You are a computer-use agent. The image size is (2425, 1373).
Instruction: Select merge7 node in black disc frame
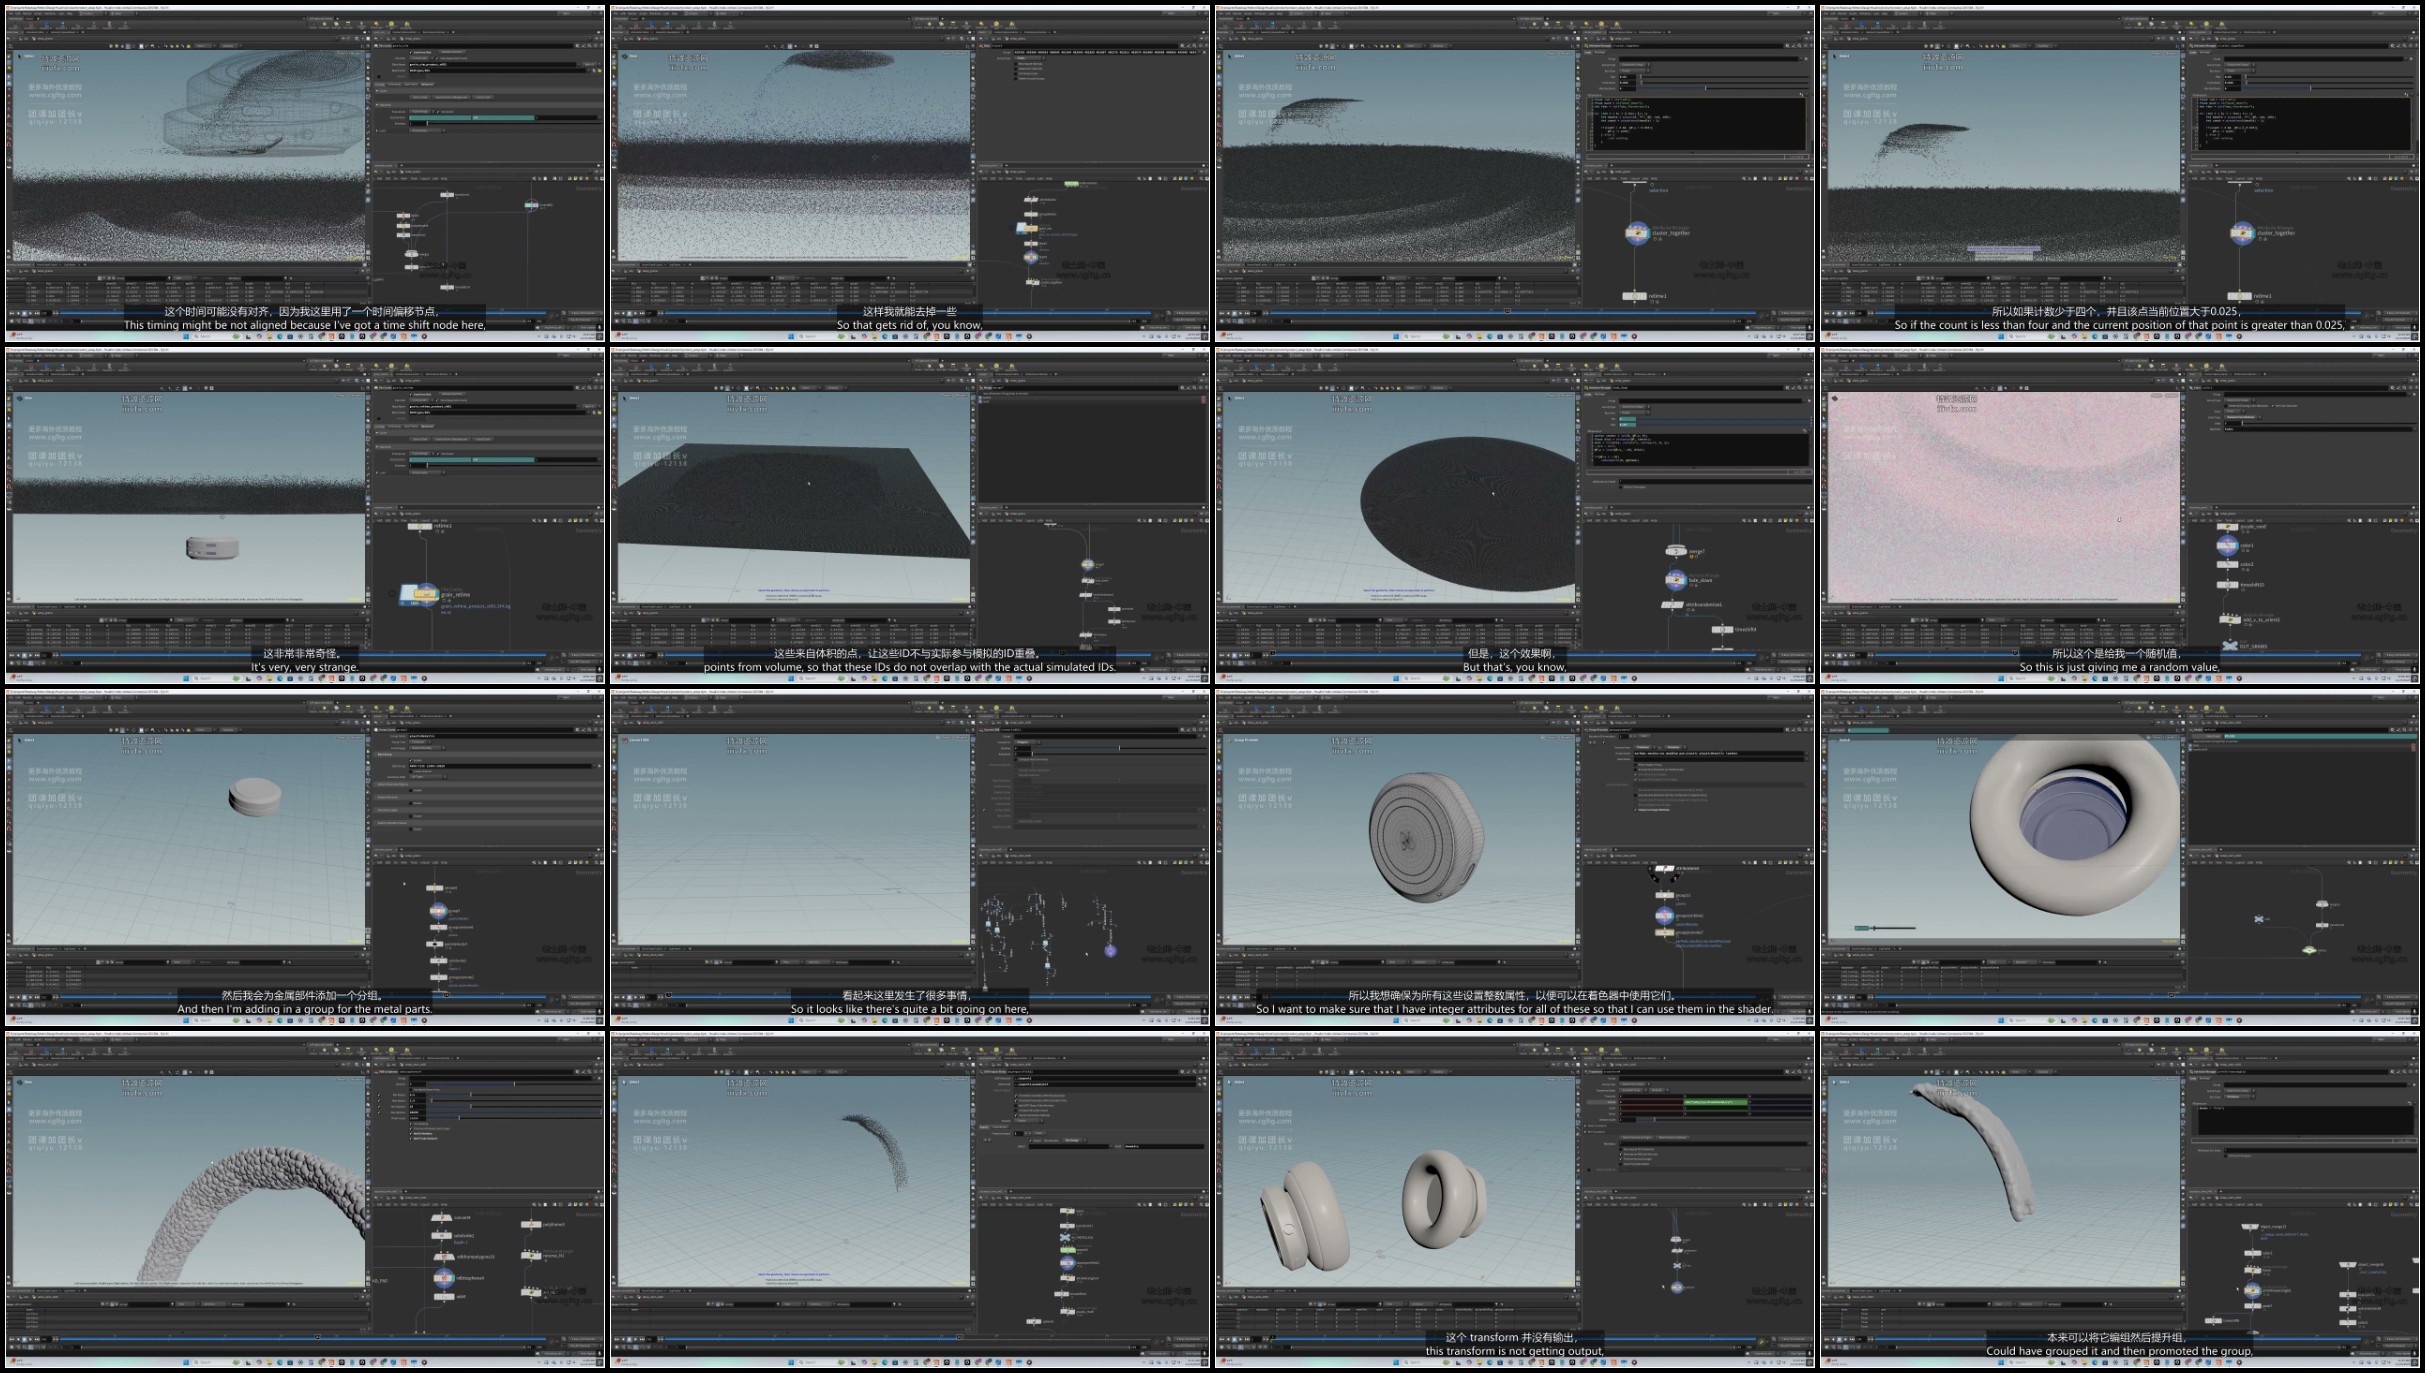tap(1676, 551)
